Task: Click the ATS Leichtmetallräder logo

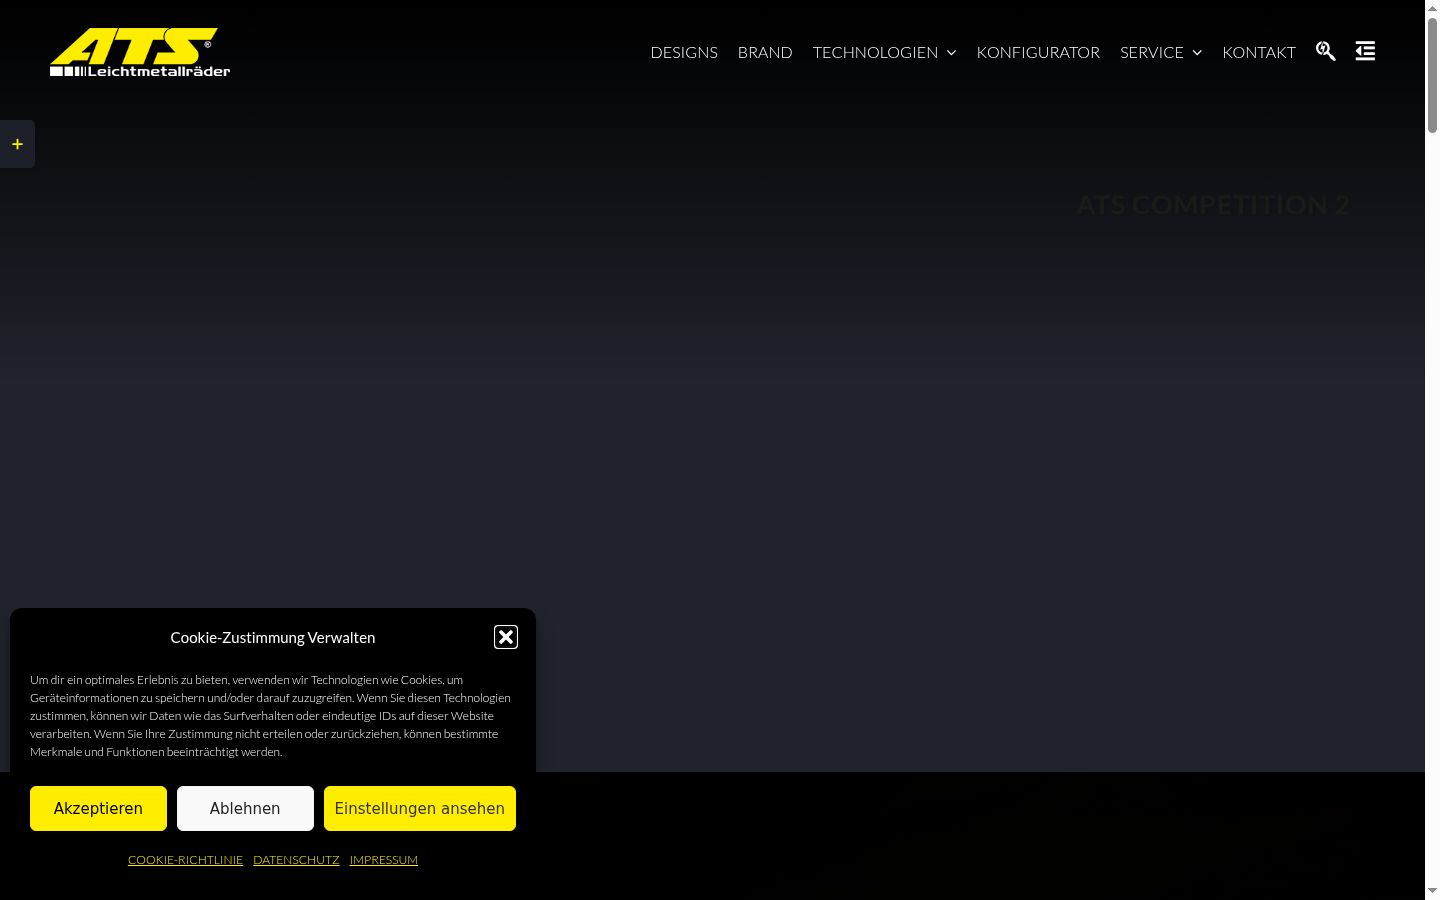Action: point(140,52)
